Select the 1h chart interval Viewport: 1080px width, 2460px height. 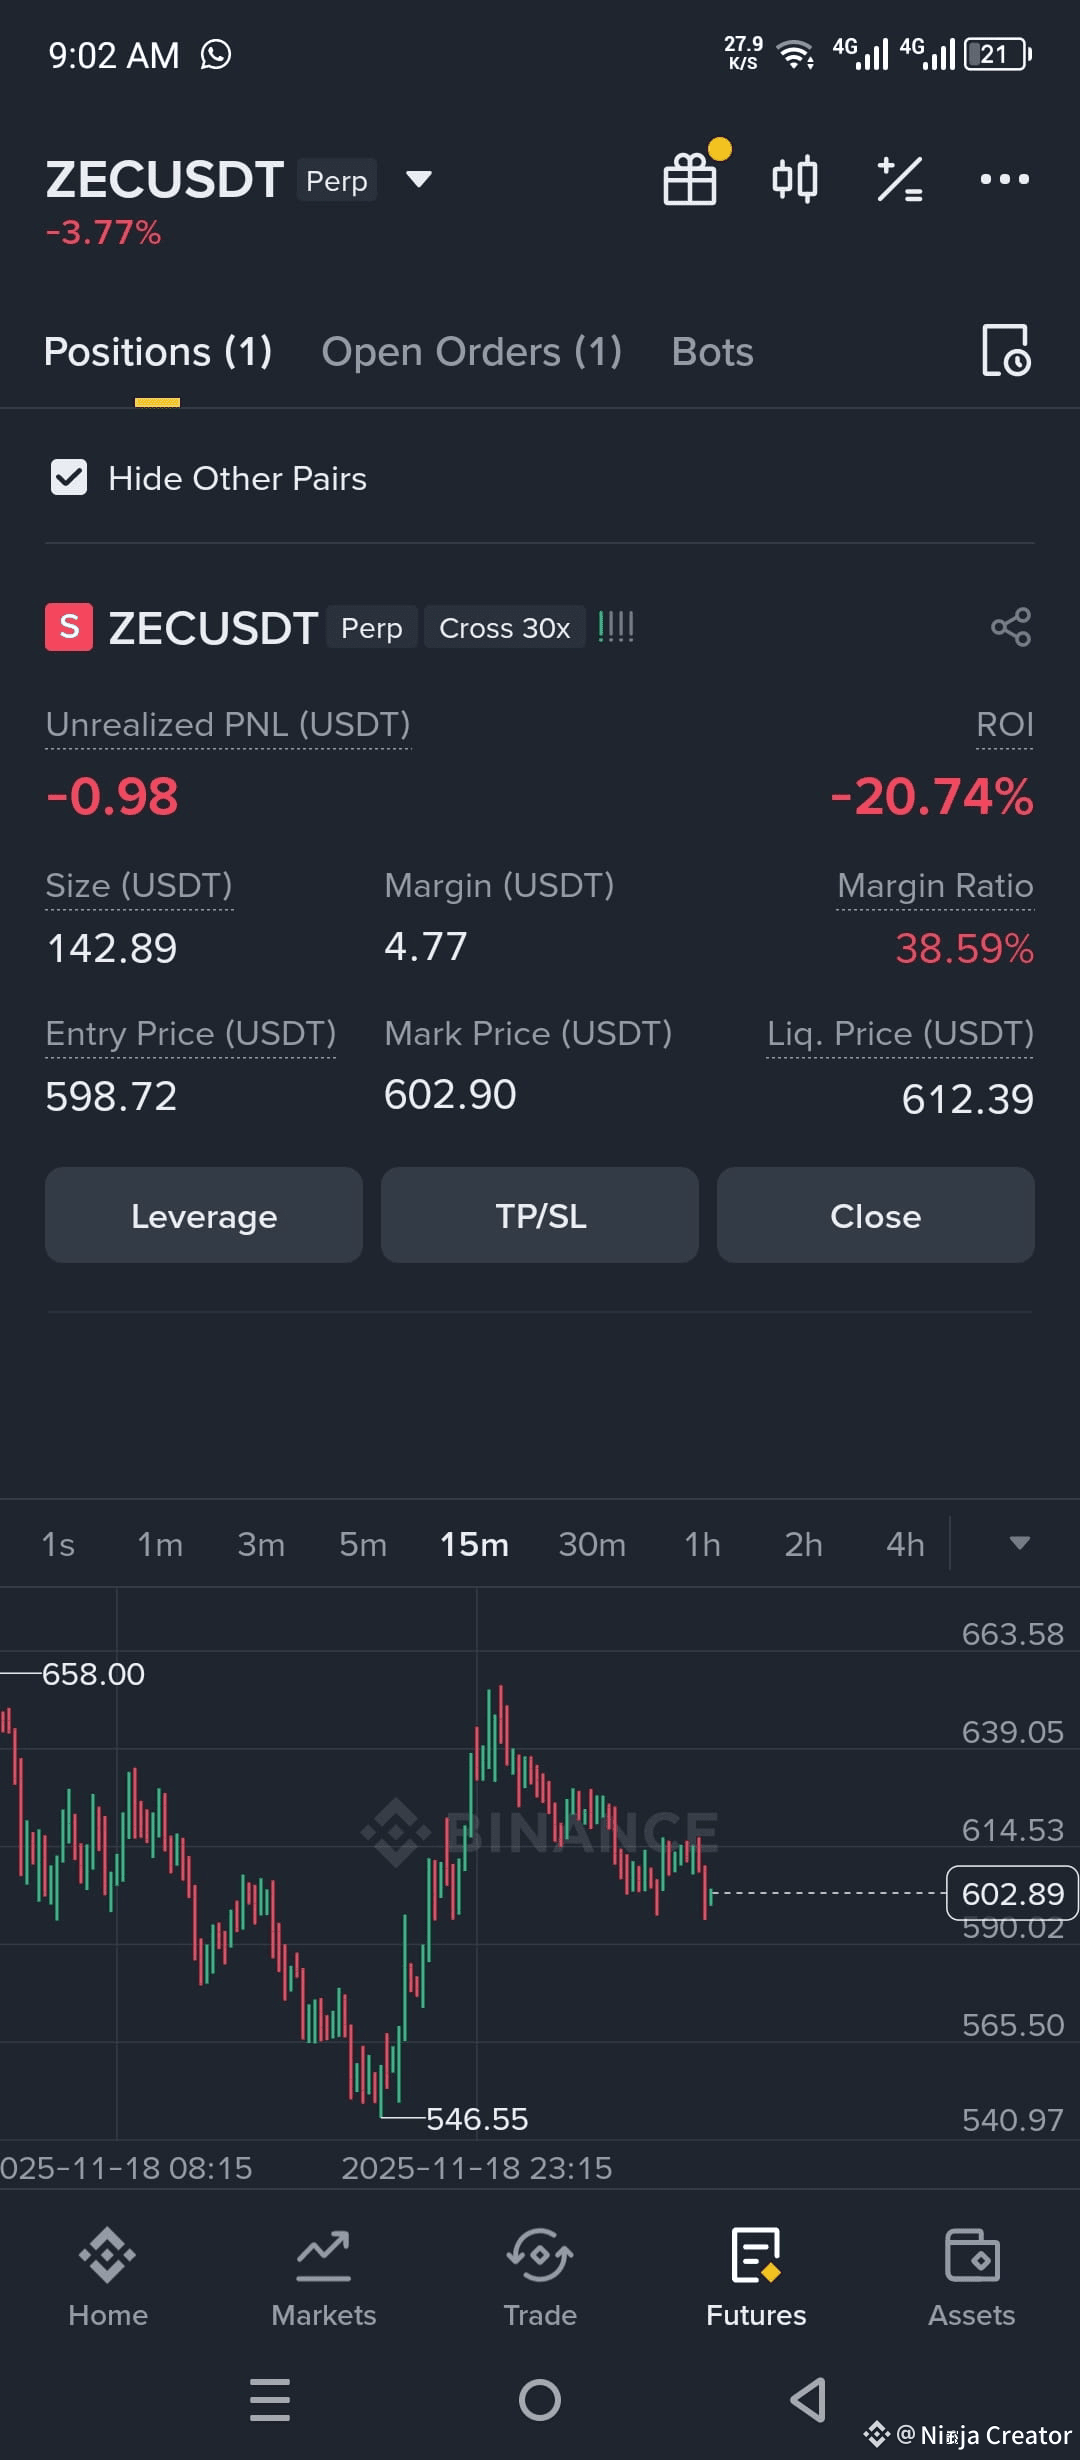pos(702,1544)
